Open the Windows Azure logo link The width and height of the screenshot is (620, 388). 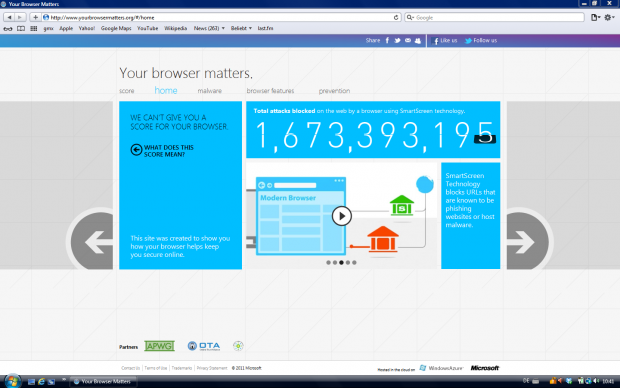441,368
